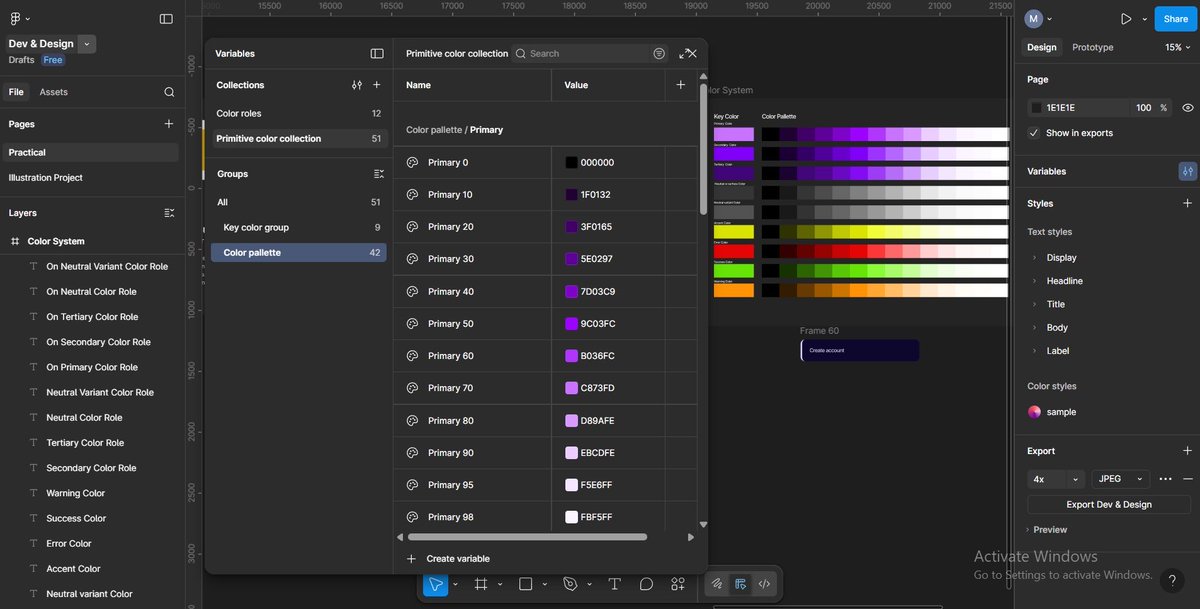Switch to Design mode icon in toolbar
The height and width of the screenshot is (609, 1200).
click(741, 584)
